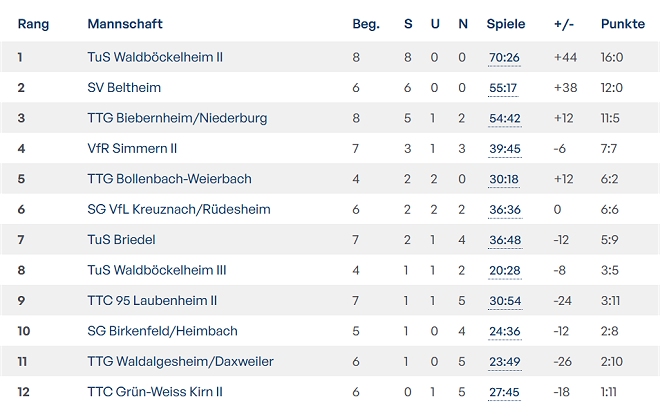This screenshot has height=417, width=660.
Task: Click the 39:45 games score
Action: point(504,148)
